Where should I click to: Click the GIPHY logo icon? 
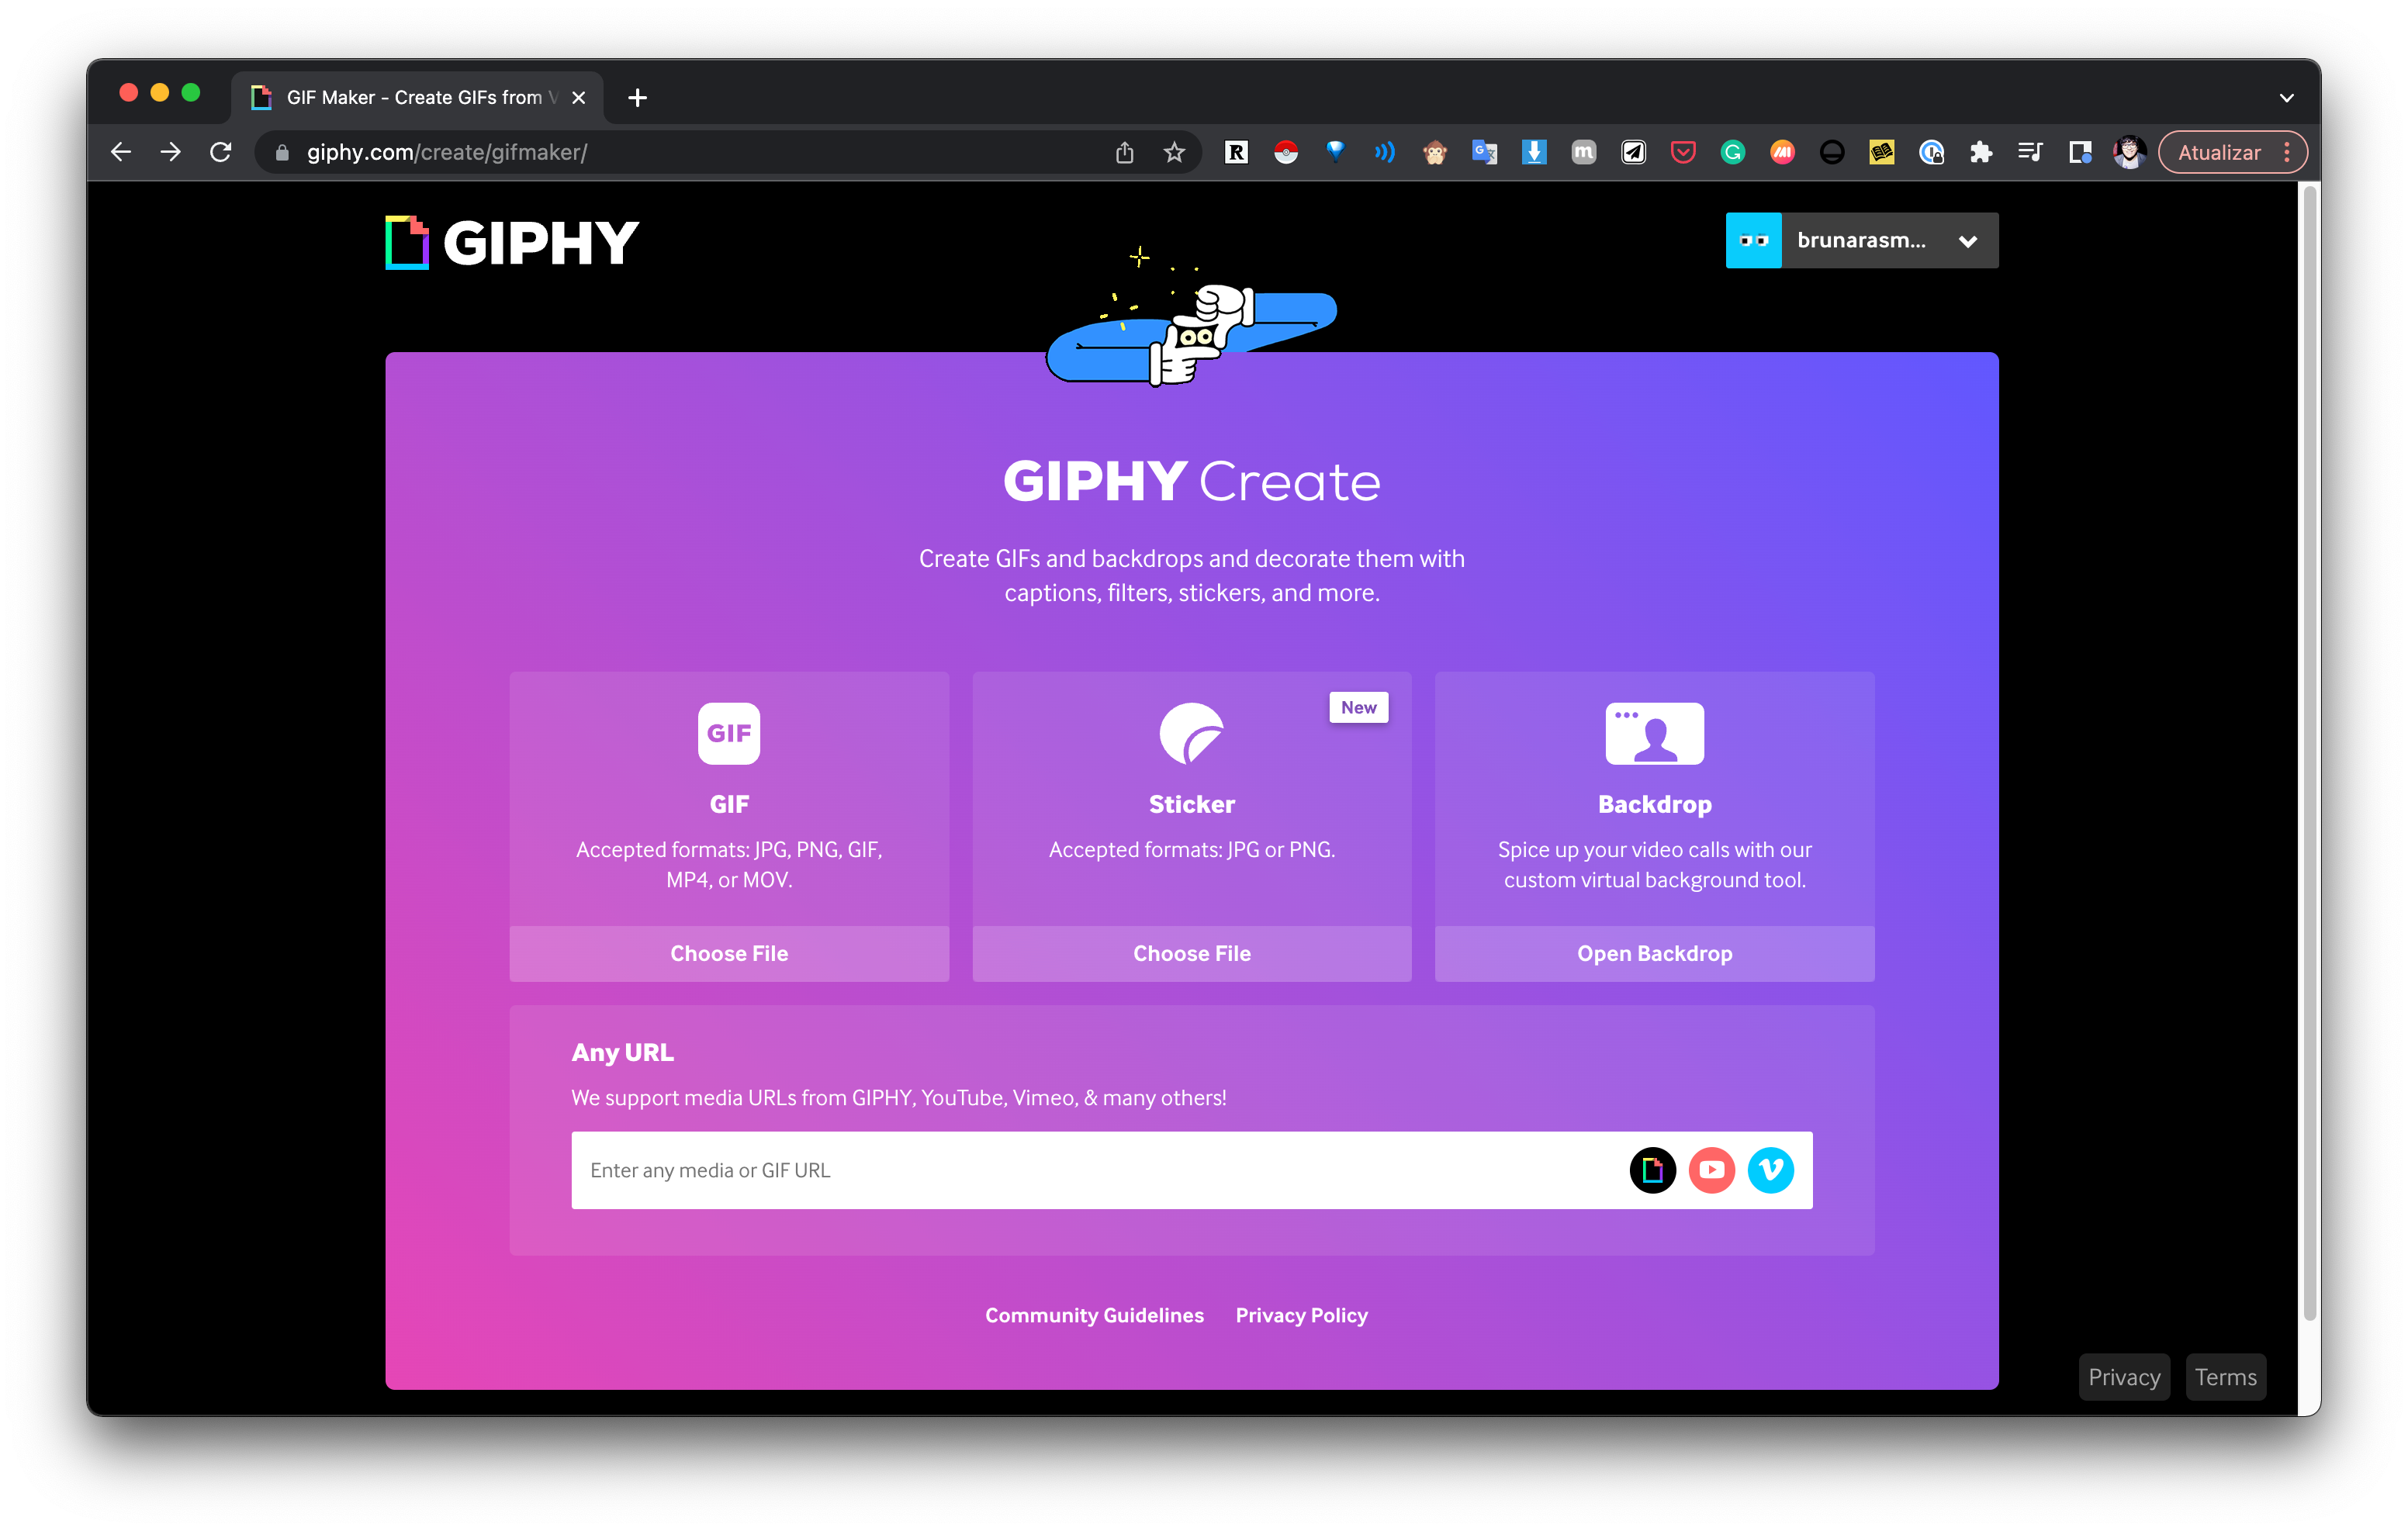[403, 240]
